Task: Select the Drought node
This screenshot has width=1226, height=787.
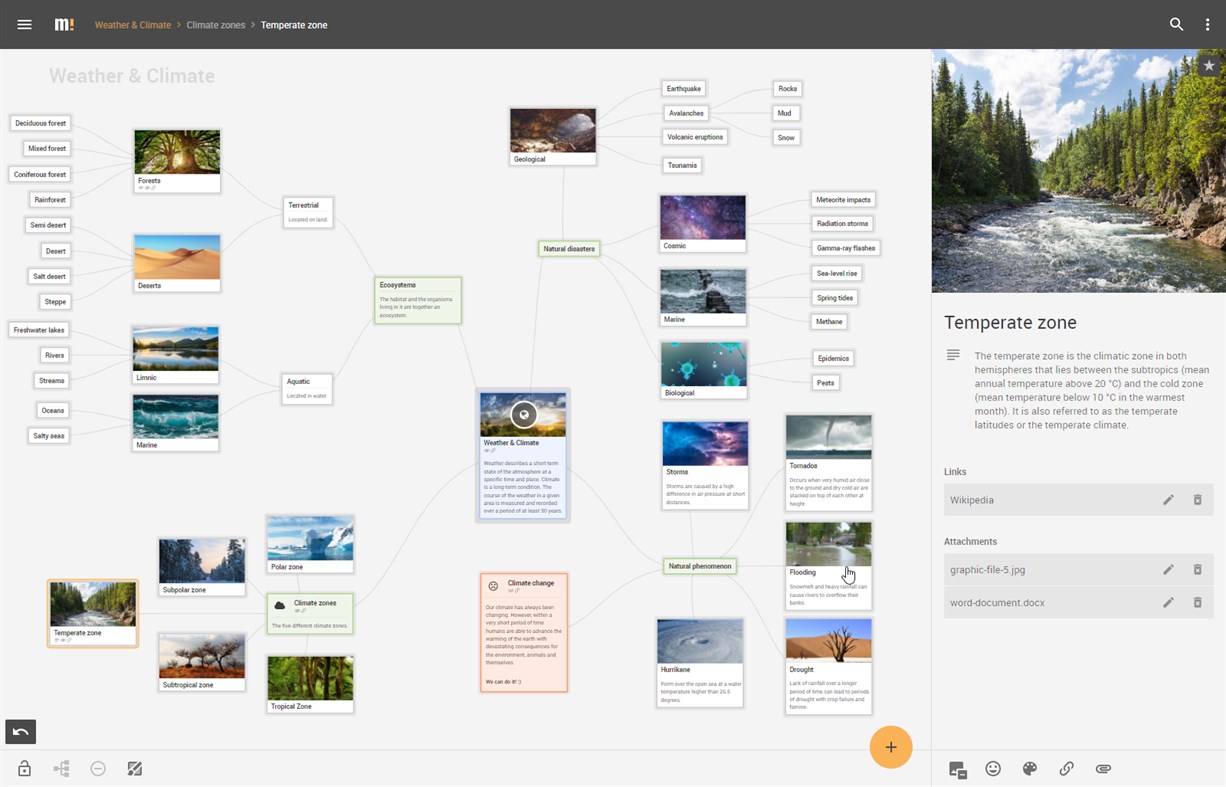Action: pos(829,666)
